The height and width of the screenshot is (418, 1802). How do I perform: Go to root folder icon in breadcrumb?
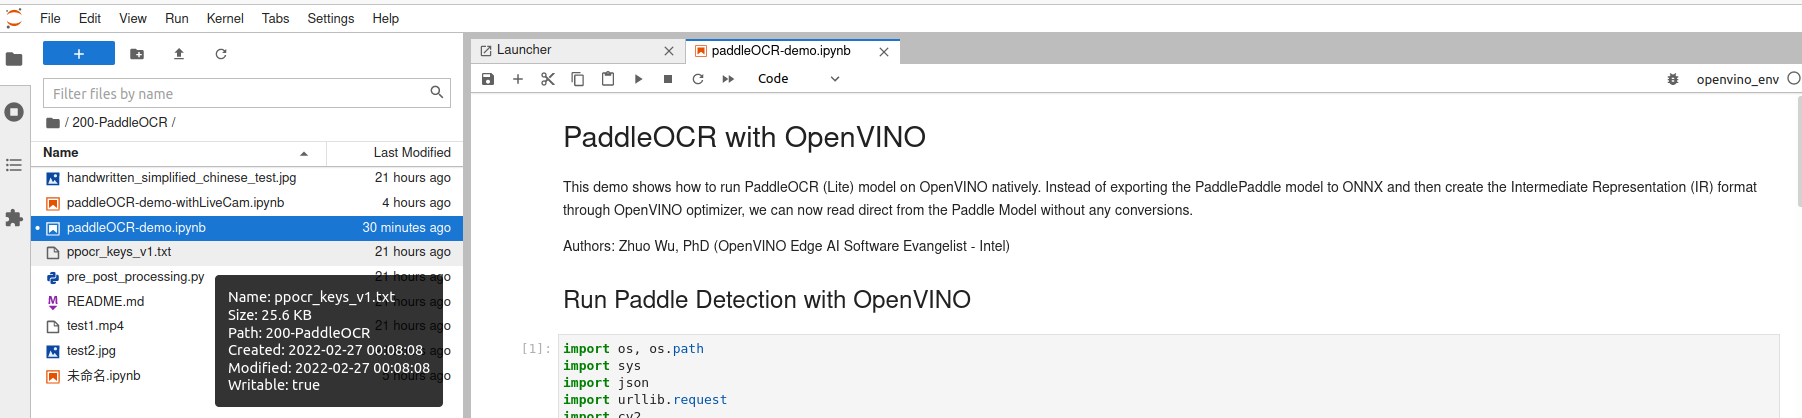(x=53, y=123)
